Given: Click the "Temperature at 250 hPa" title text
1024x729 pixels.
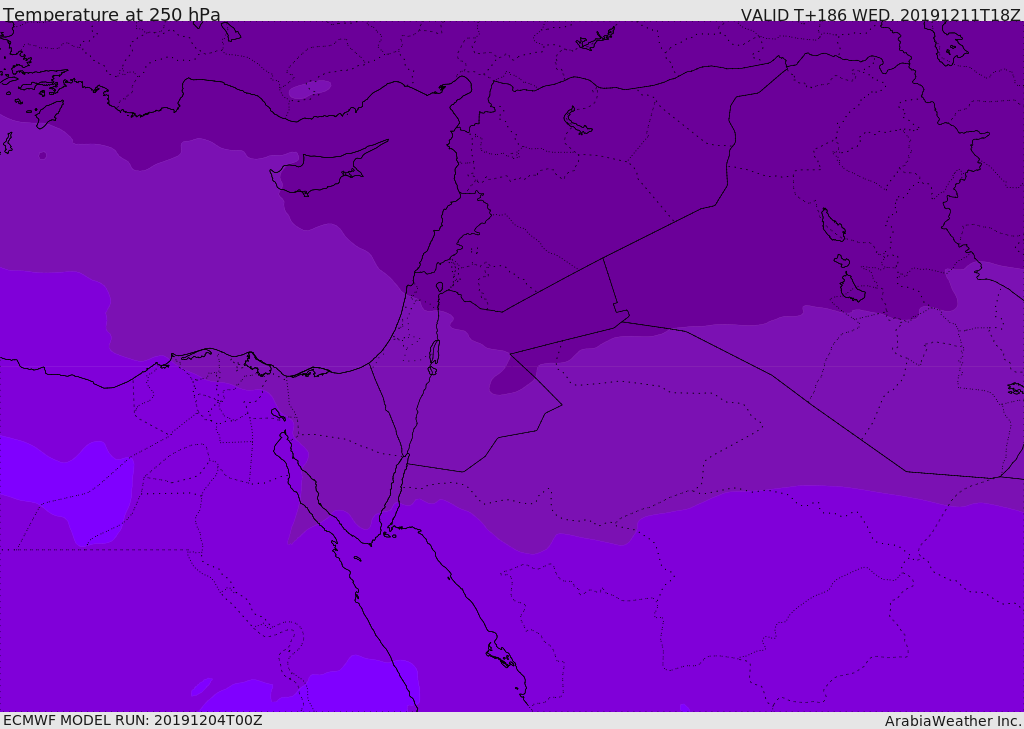Looking at the screenshot, I should pyautogui.click(x=112, y=14).
